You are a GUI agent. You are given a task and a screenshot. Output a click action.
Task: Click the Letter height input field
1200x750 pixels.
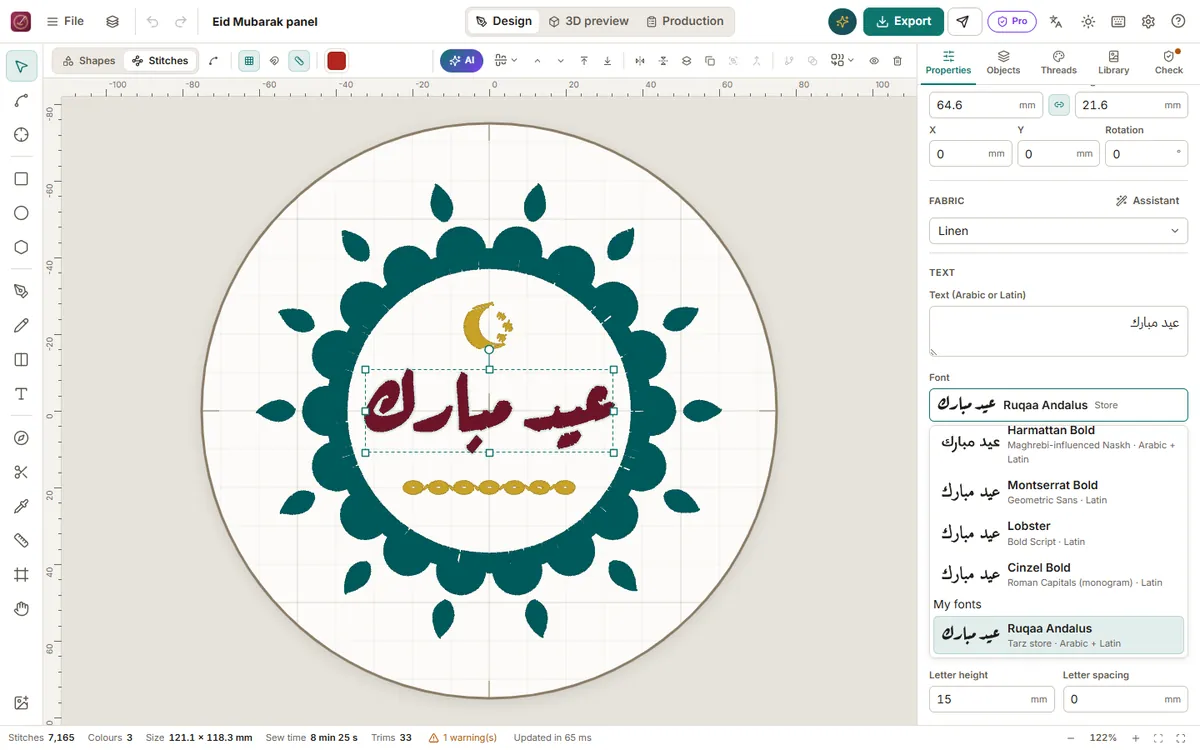point(991,699)
